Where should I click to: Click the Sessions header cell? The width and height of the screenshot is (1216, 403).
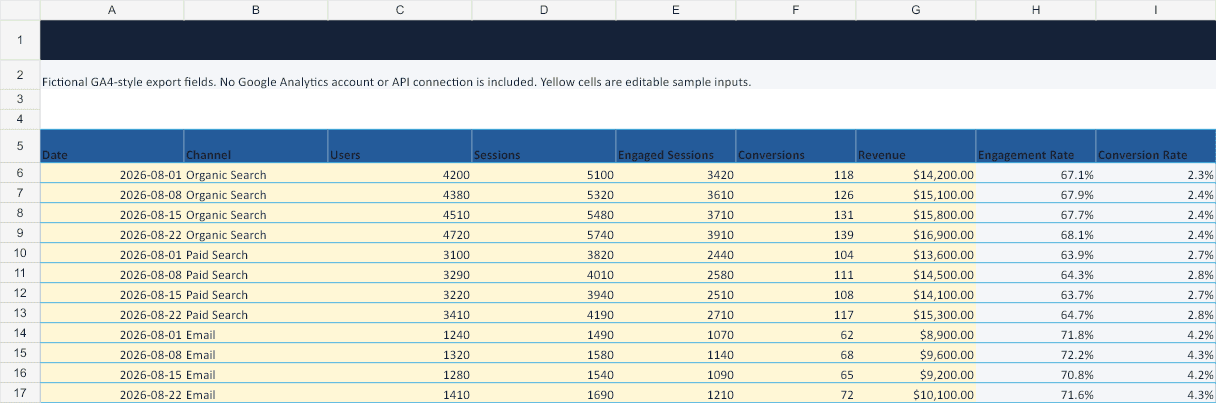[x=544, y=146]
